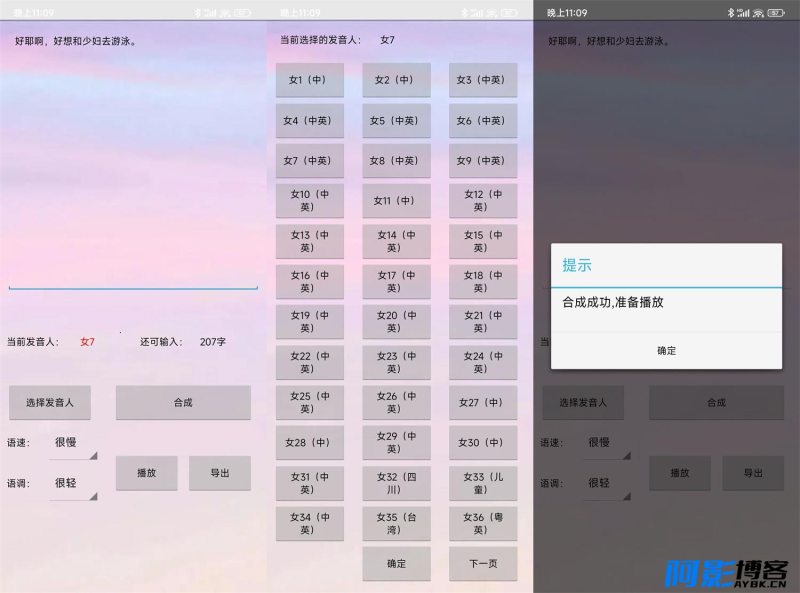Screen dimensions: 800x593
Task: Select voice 女29（中英）
Action: [x=396, y=443]
